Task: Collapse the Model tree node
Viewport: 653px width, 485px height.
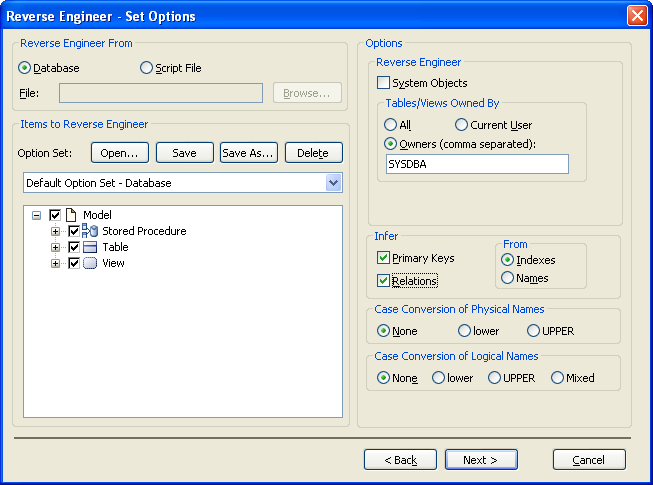Action: [37, 215]
